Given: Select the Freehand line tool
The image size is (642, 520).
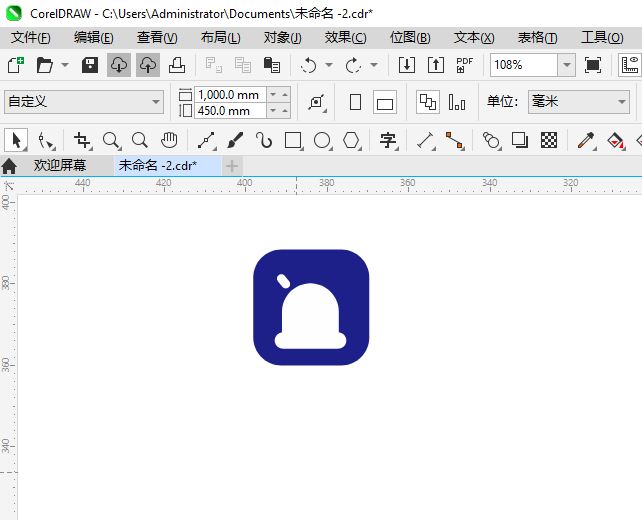Looking at the screenshot, I should coord(206,140).
